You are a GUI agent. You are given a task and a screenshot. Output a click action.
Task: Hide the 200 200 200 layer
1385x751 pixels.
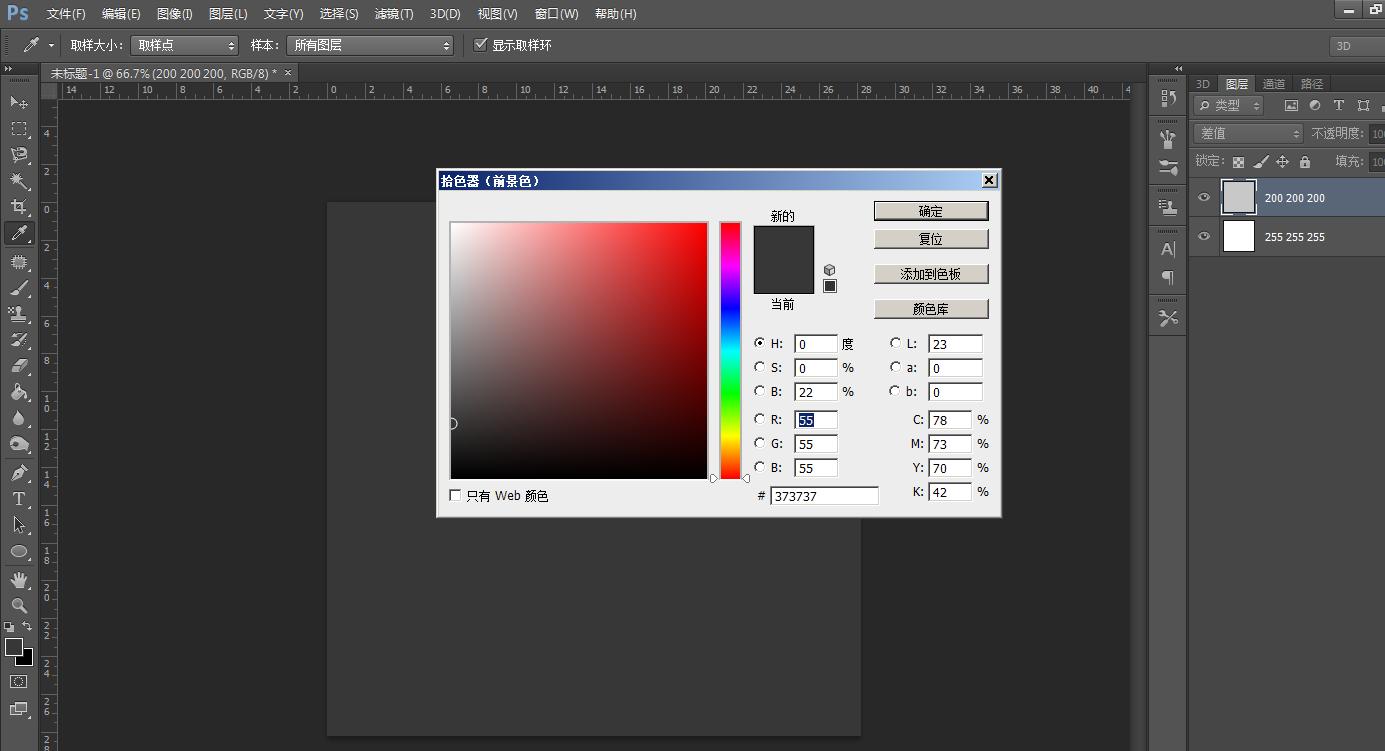tap(1204, 198)
